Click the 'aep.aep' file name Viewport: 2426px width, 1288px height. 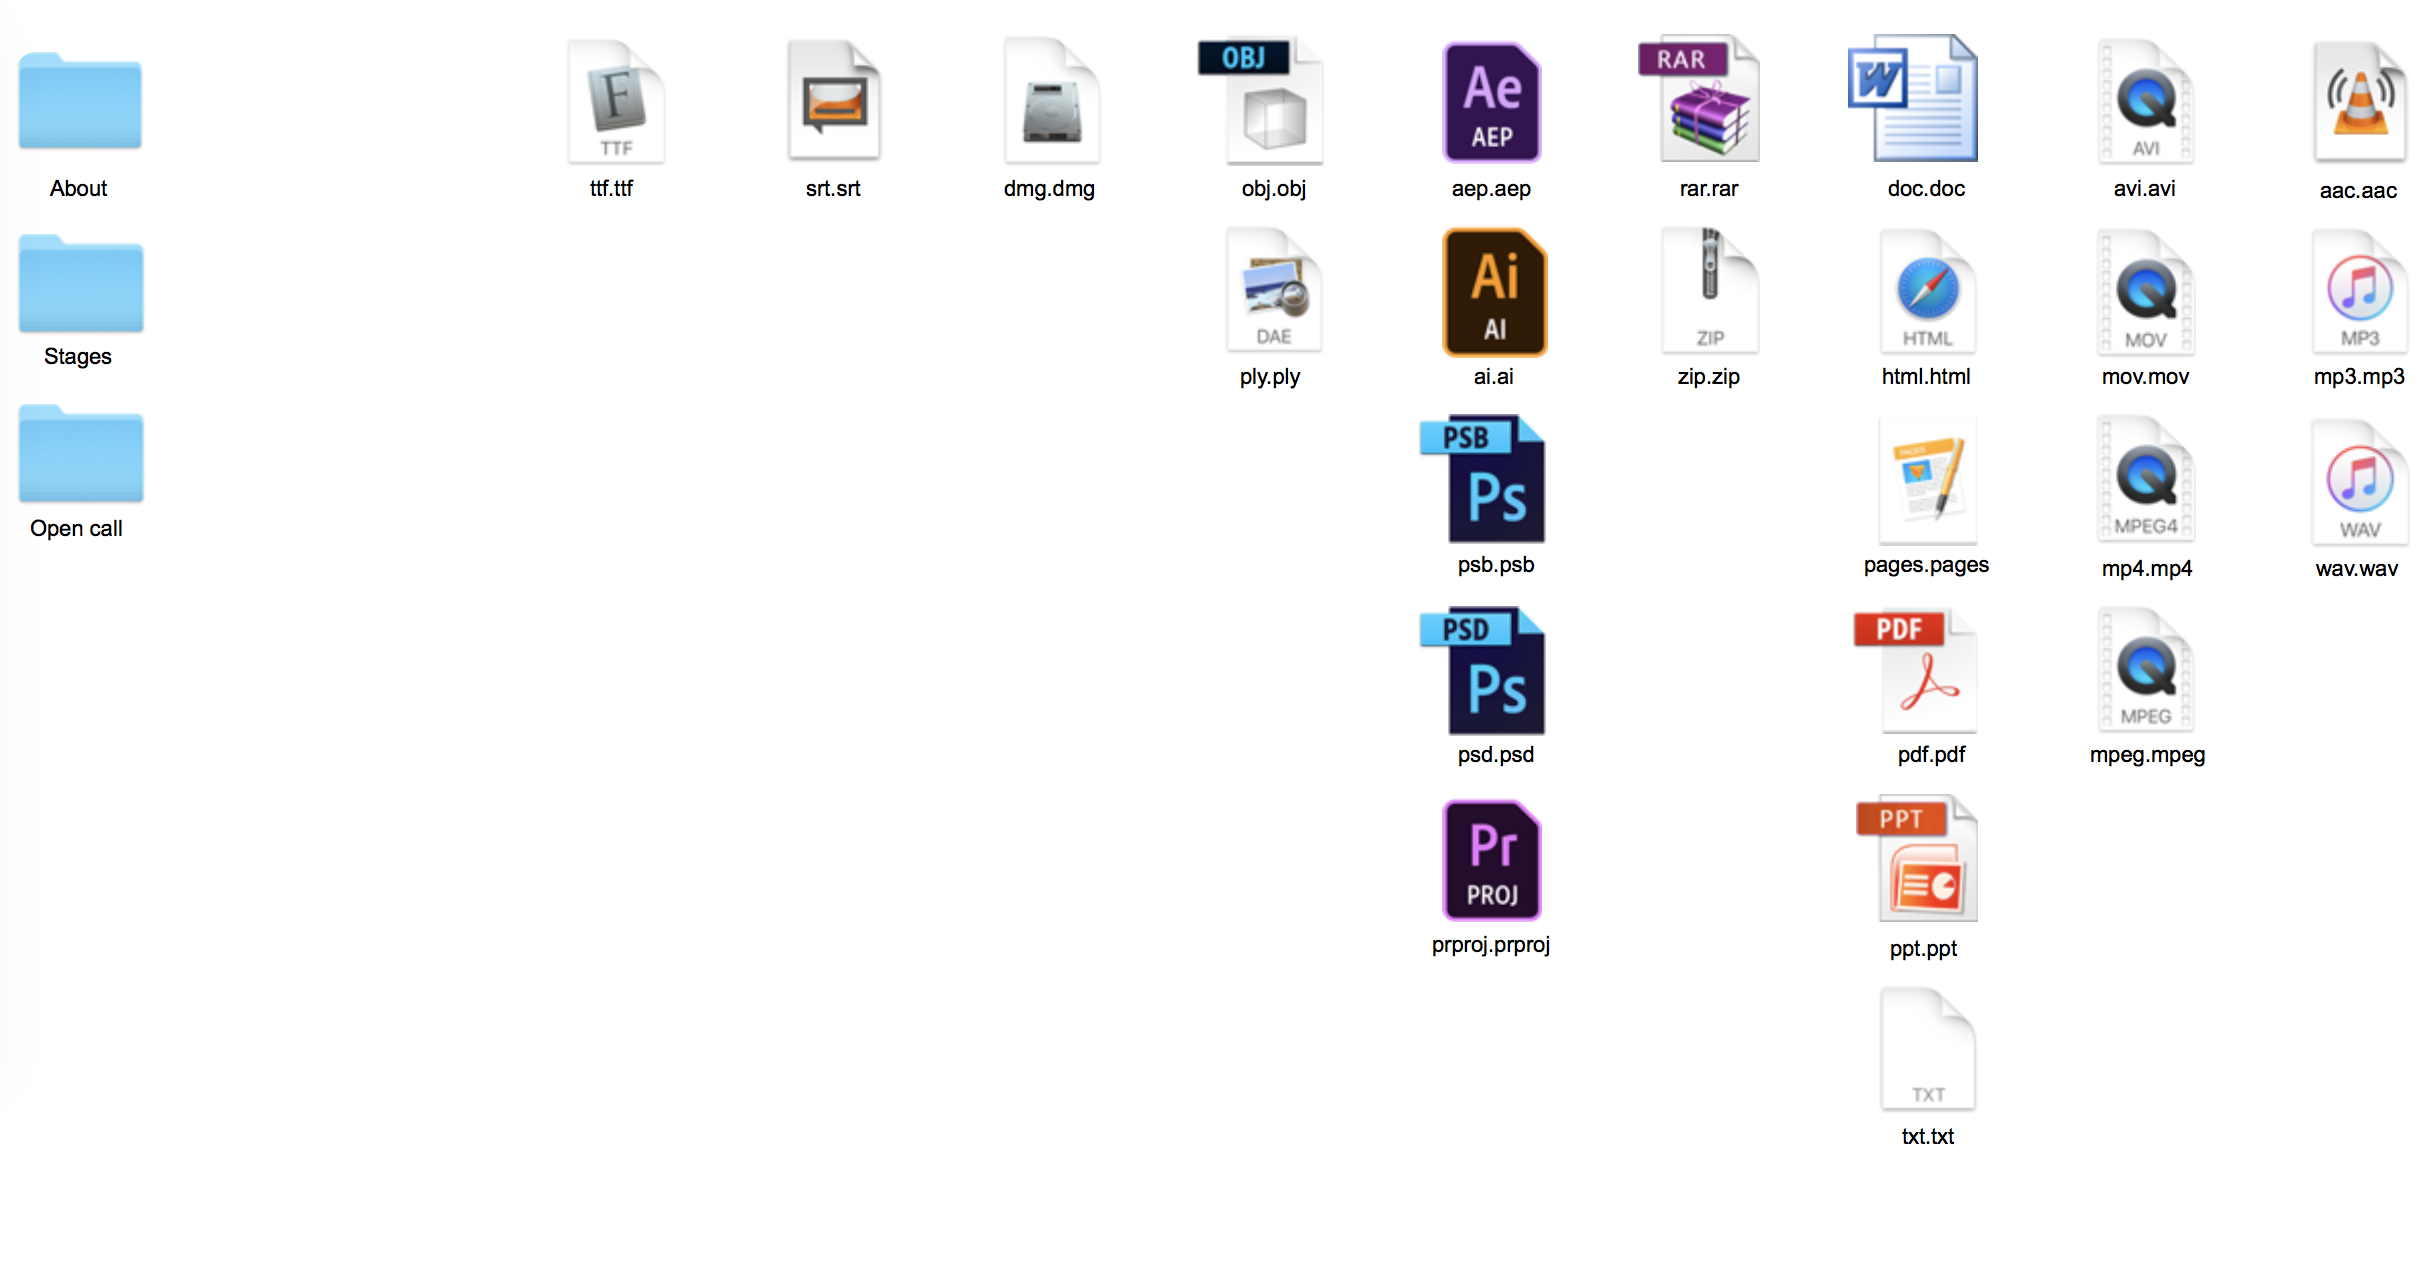(x=1491, y=188)
